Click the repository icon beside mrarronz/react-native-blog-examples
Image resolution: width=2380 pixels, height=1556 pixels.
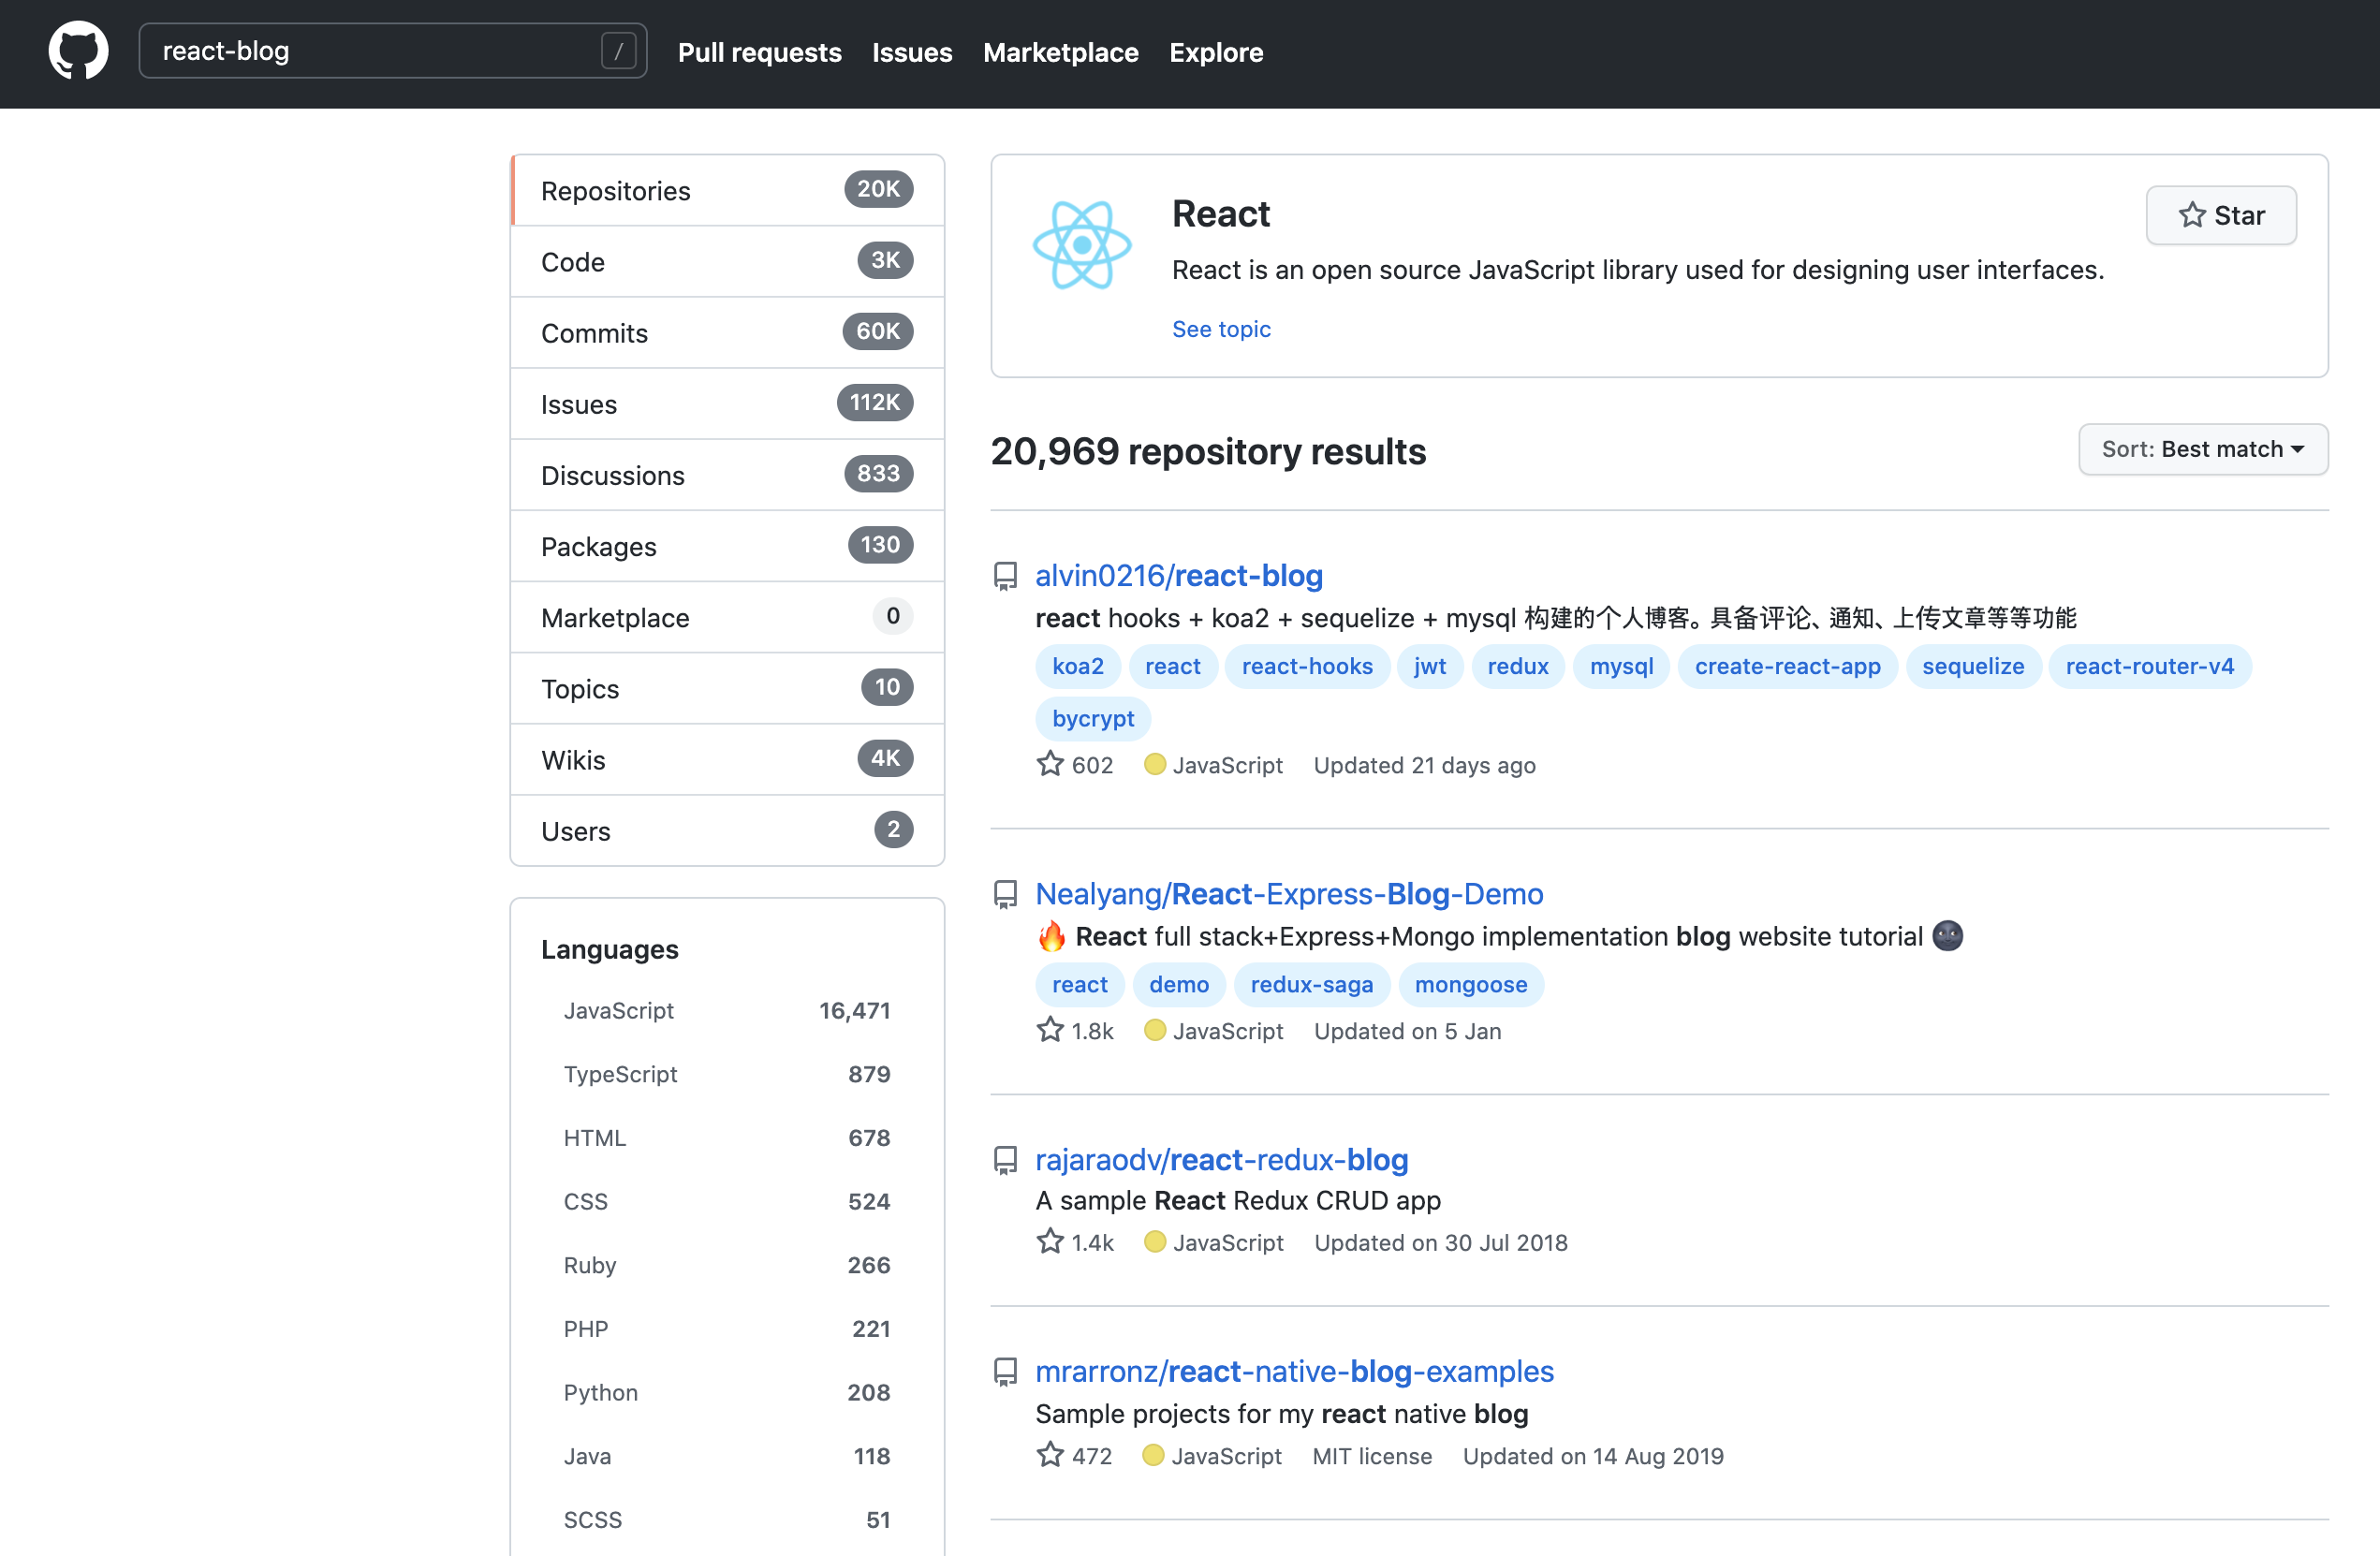click(x=1005, y=1372)
